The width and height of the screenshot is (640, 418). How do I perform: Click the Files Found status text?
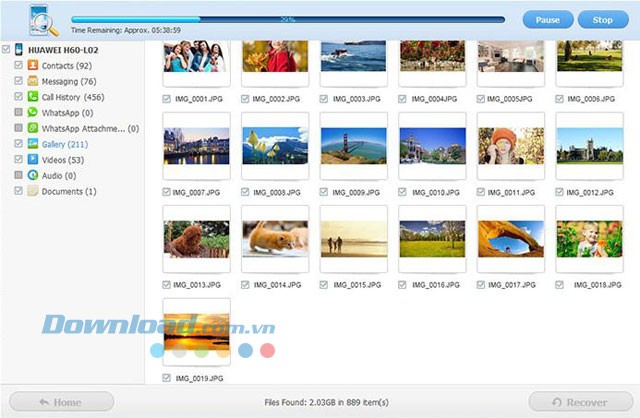click(326, 402)
